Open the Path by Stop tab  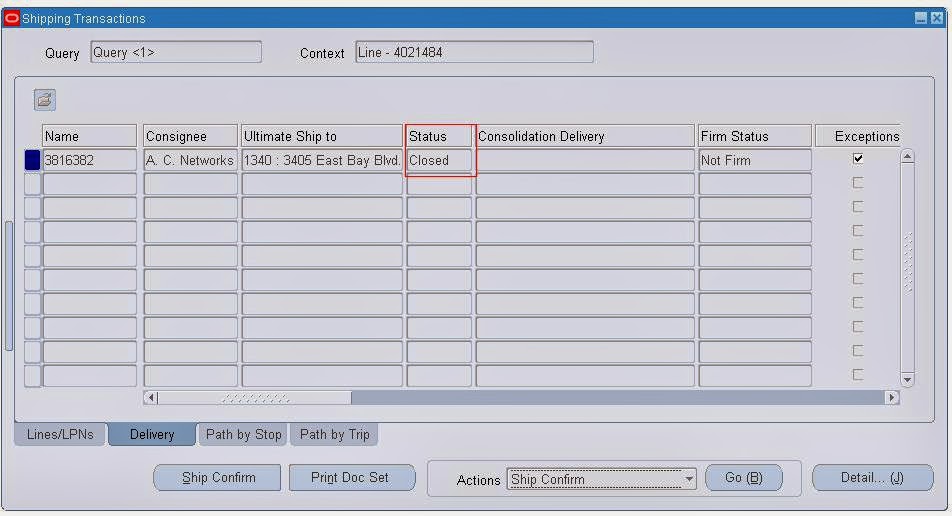pos(243,435)
